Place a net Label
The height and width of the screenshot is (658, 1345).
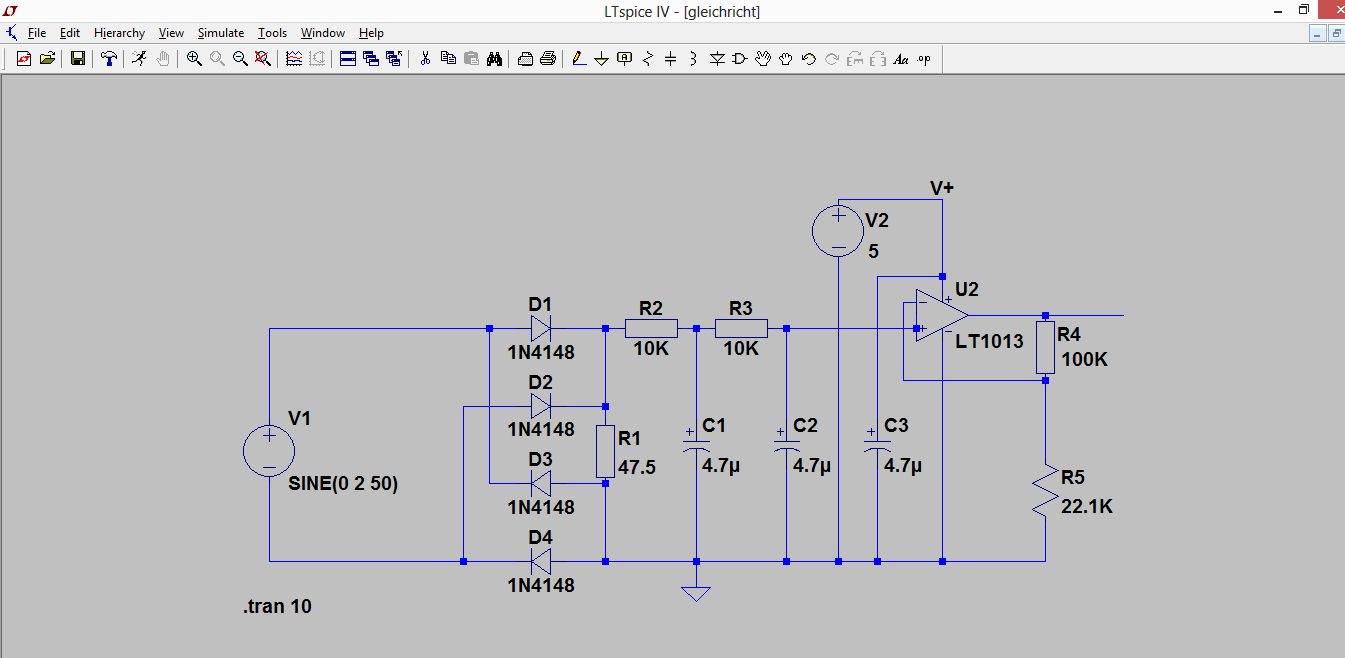tap(625, 59)
